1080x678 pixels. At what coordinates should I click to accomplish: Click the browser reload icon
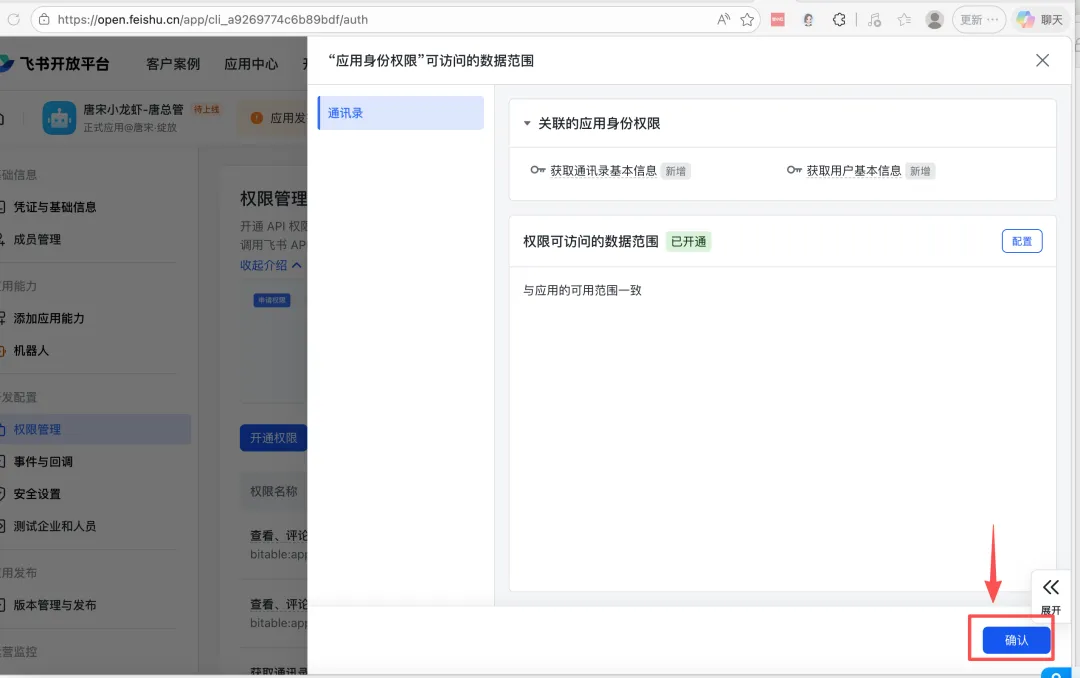click(14, 19)
